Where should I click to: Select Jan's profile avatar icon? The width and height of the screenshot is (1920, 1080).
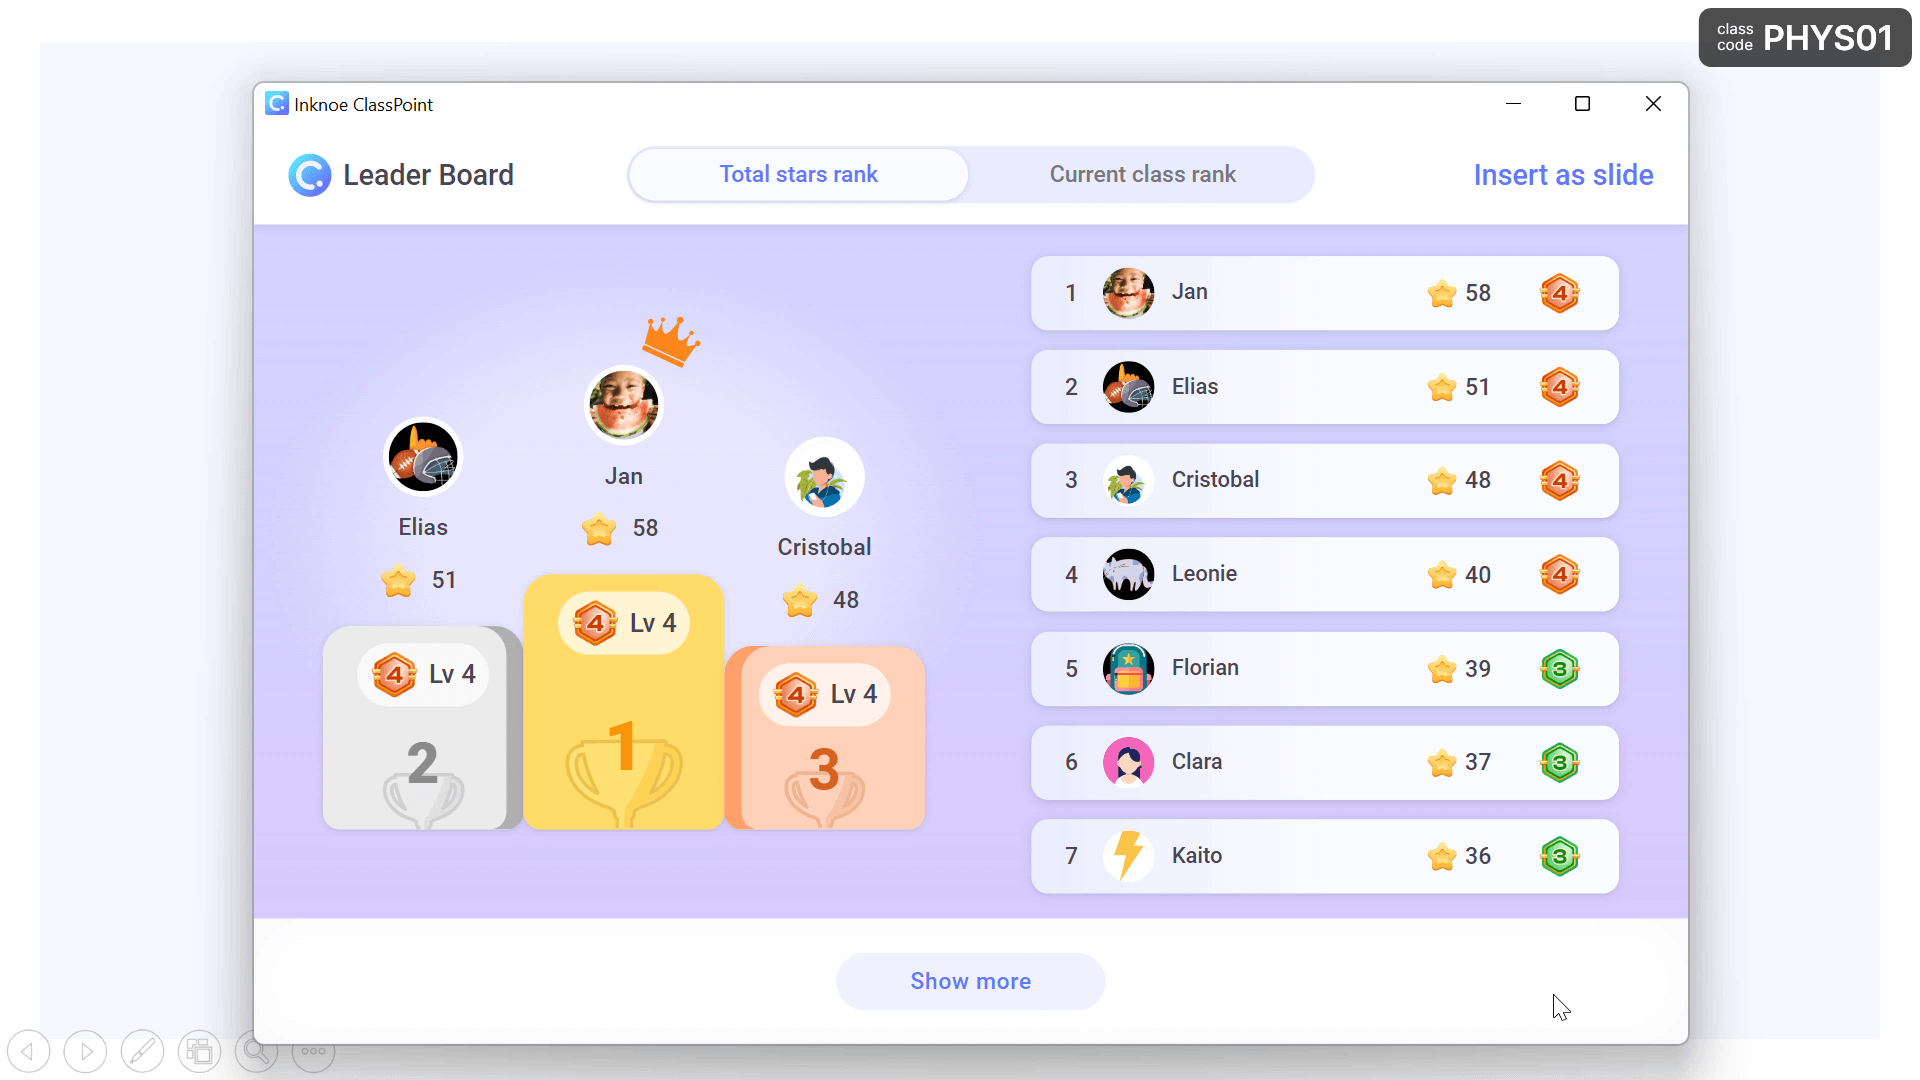pos(1126,291)
